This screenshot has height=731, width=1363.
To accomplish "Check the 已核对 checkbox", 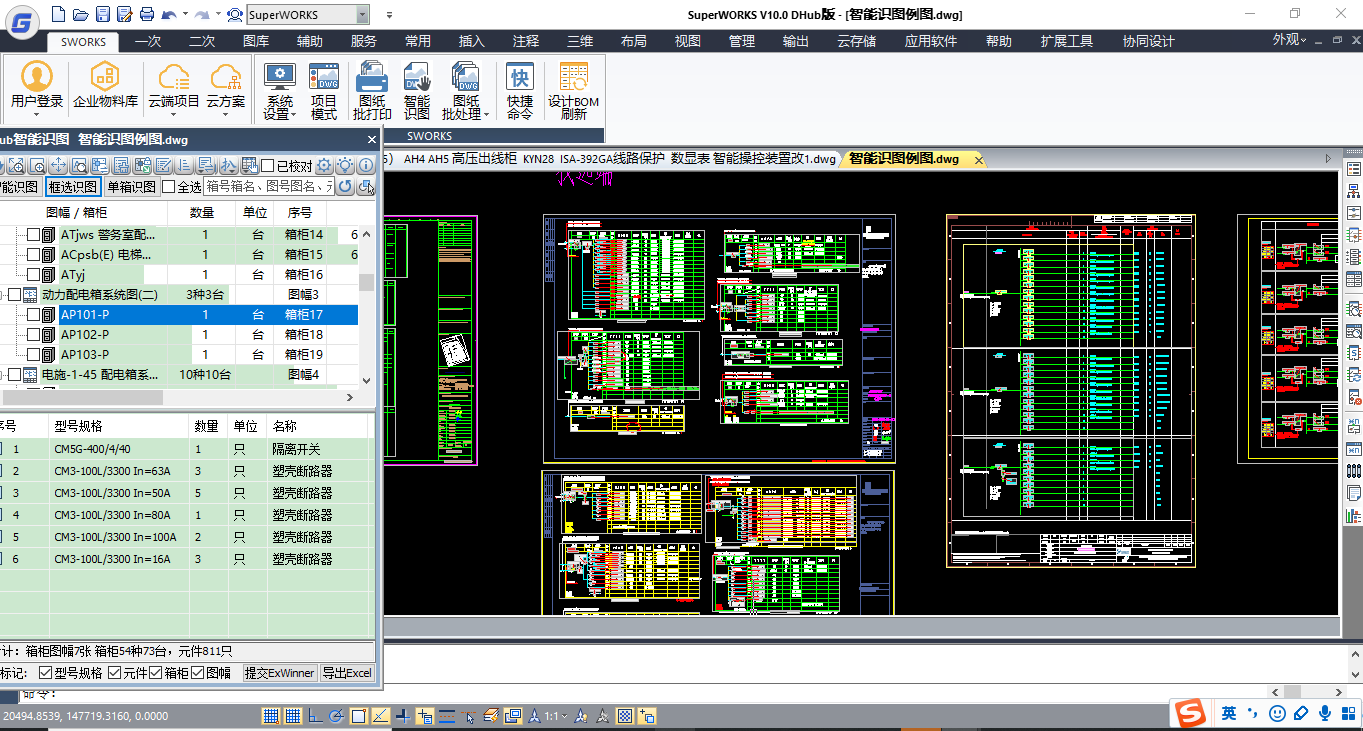I will pos(267,166).
